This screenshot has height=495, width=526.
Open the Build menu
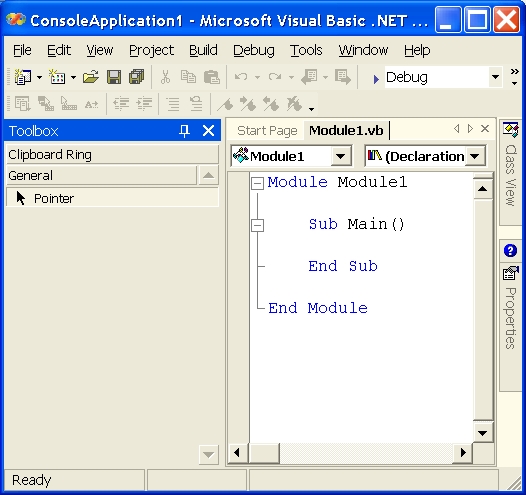203,50
